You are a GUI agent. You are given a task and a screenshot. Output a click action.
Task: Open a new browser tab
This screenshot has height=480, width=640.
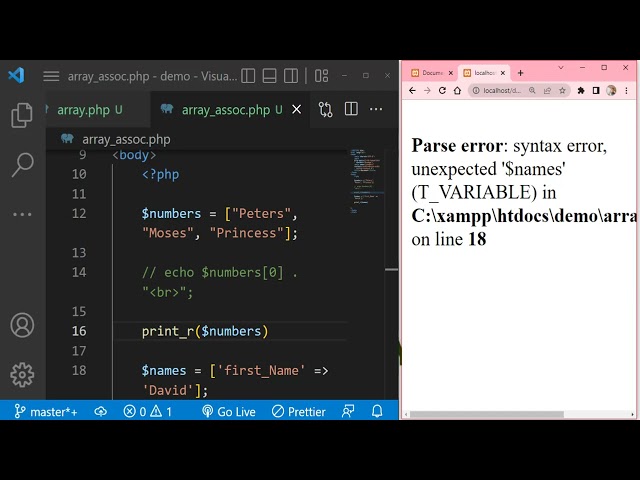click(520, 73)
